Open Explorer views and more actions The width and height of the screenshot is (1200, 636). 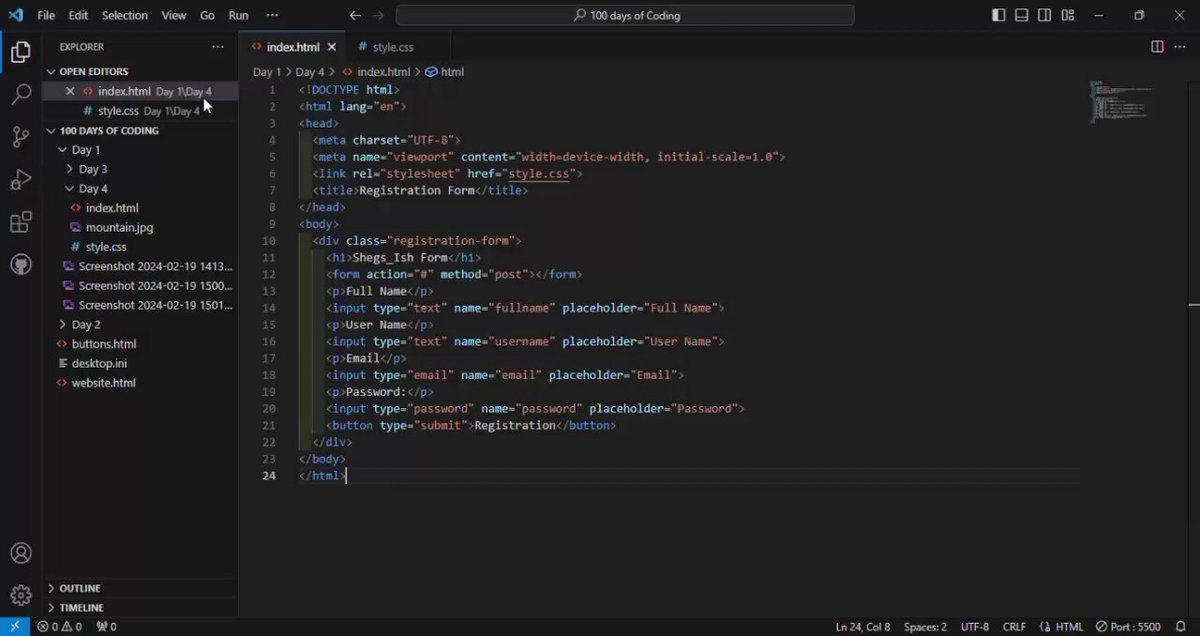pyautogui.click(x=218, y=47)
